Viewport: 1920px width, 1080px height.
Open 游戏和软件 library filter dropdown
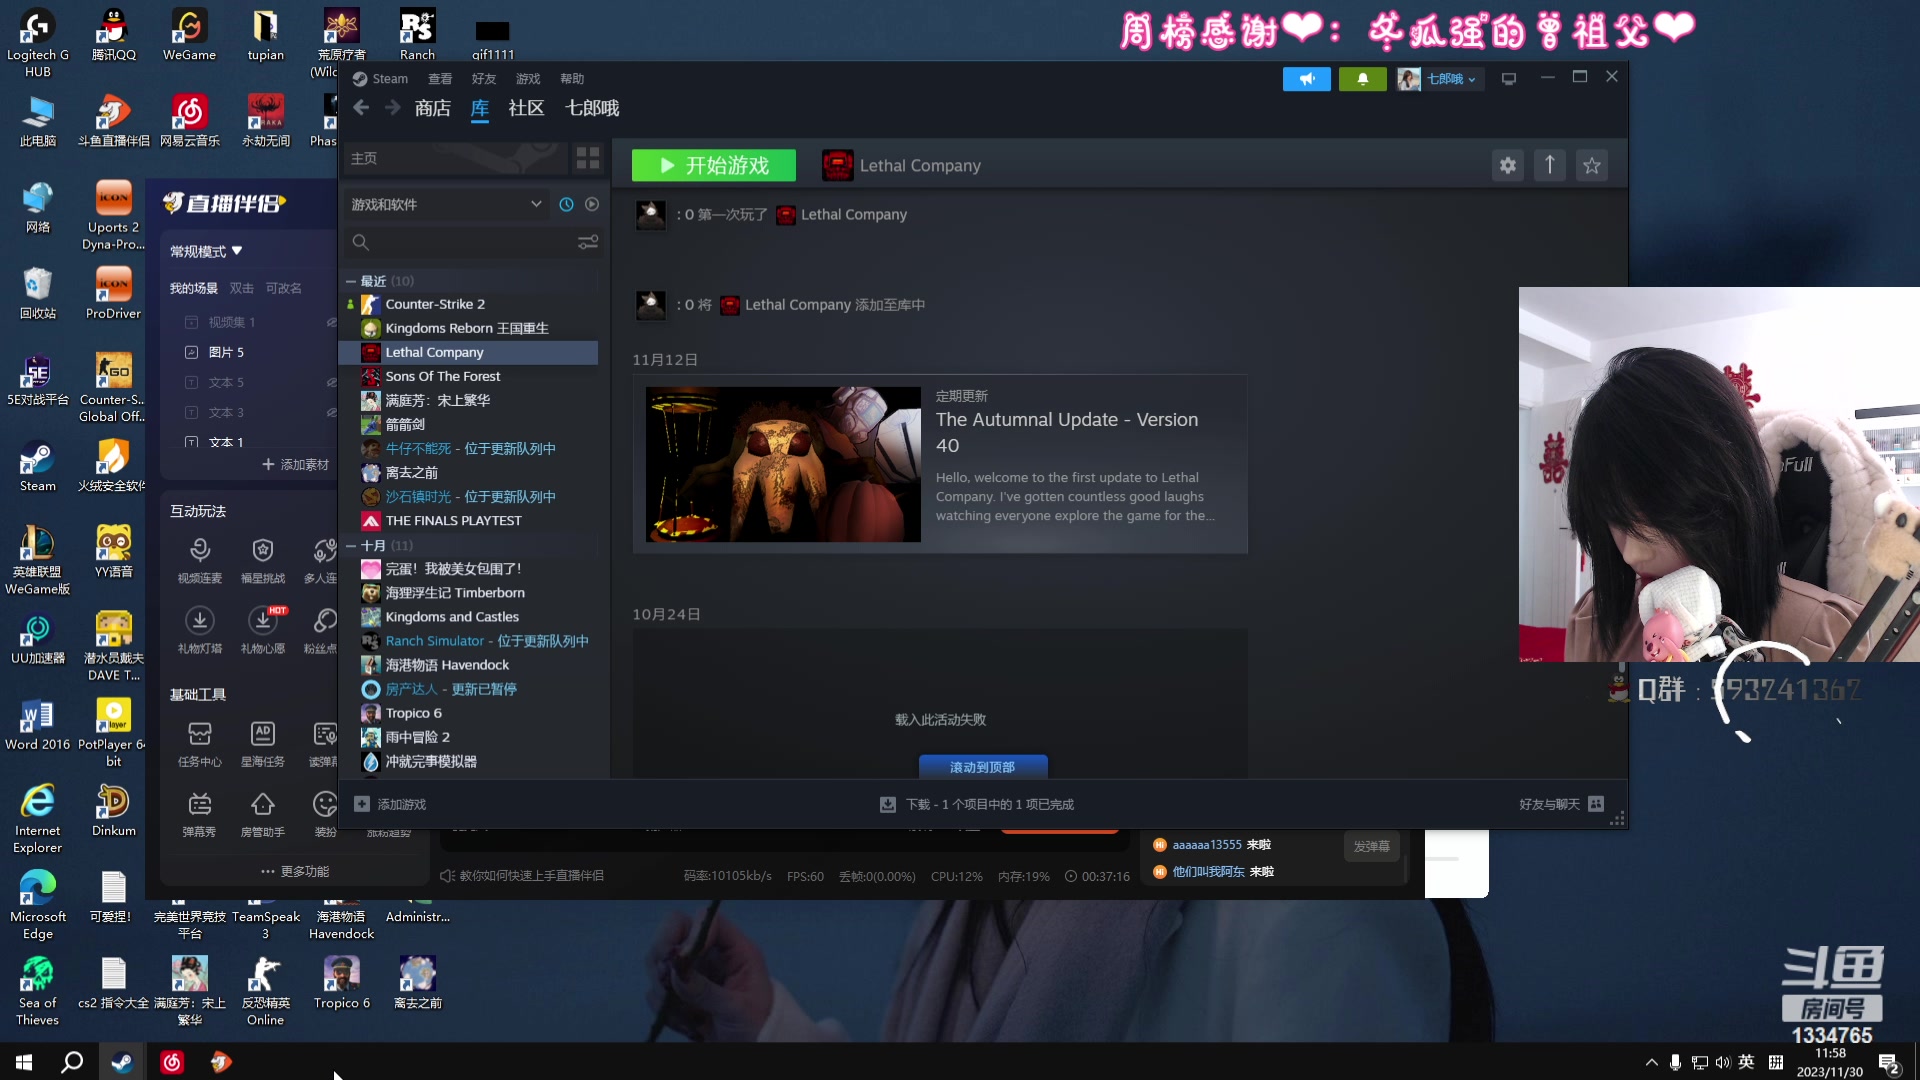[x=447, y=204]
